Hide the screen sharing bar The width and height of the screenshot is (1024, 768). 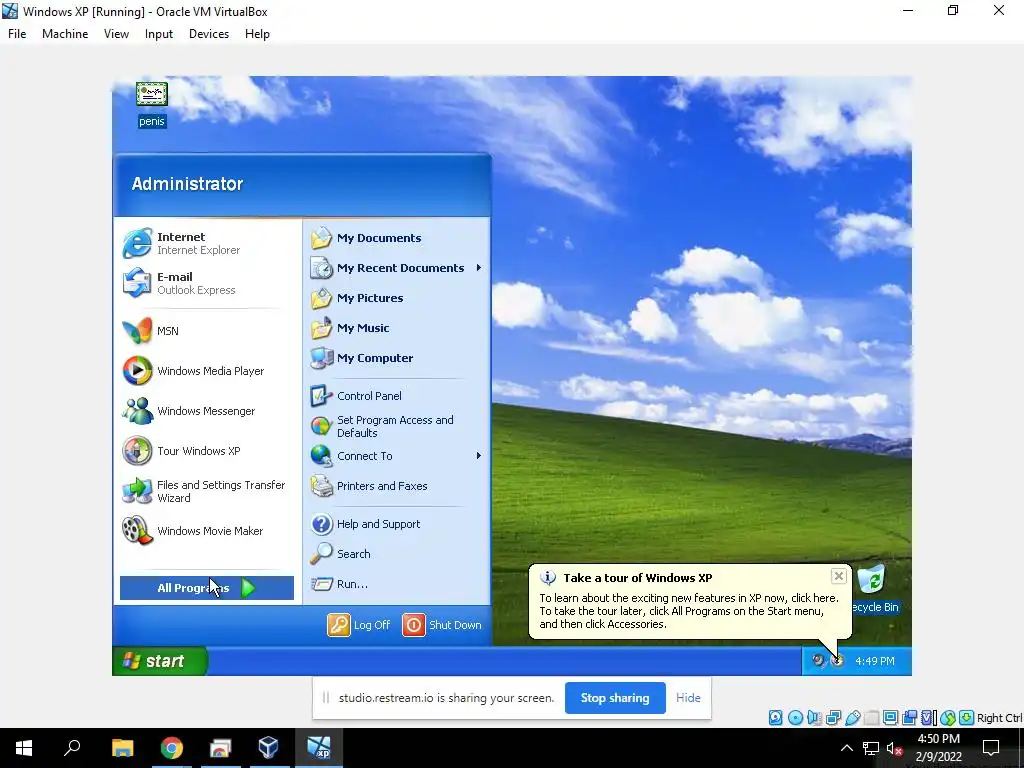click(x=688, y=698)
